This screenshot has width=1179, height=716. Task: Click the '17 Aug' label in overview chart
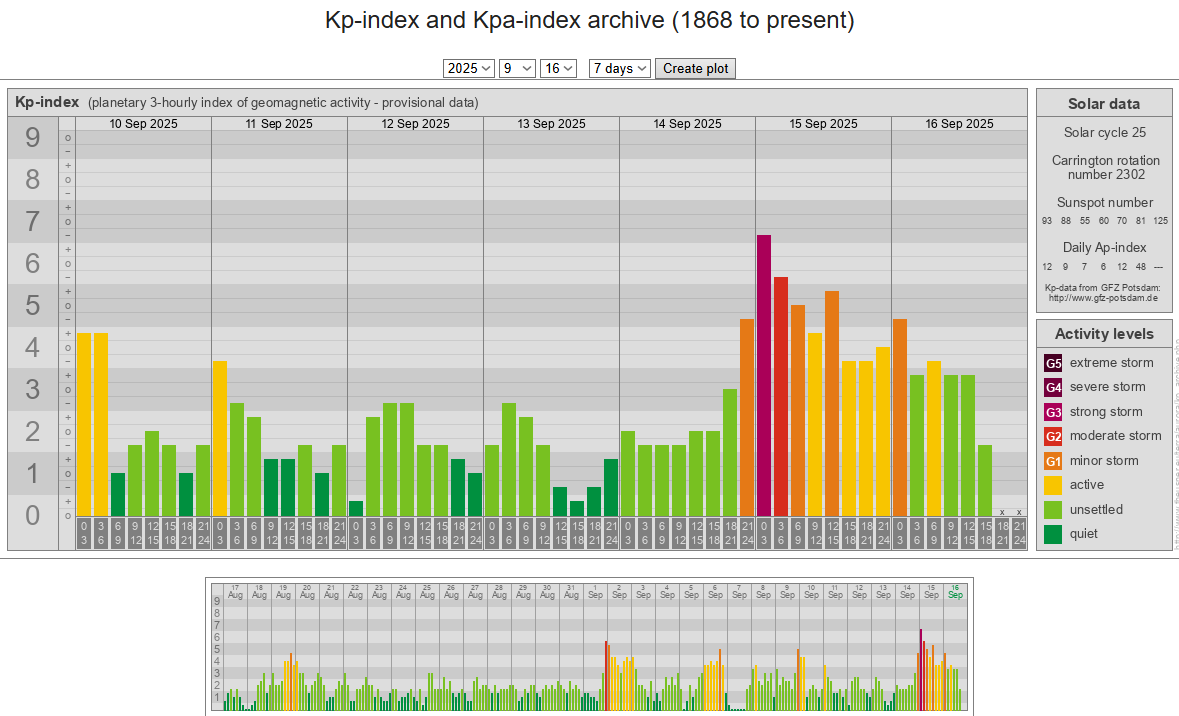(x=235, y=591)
